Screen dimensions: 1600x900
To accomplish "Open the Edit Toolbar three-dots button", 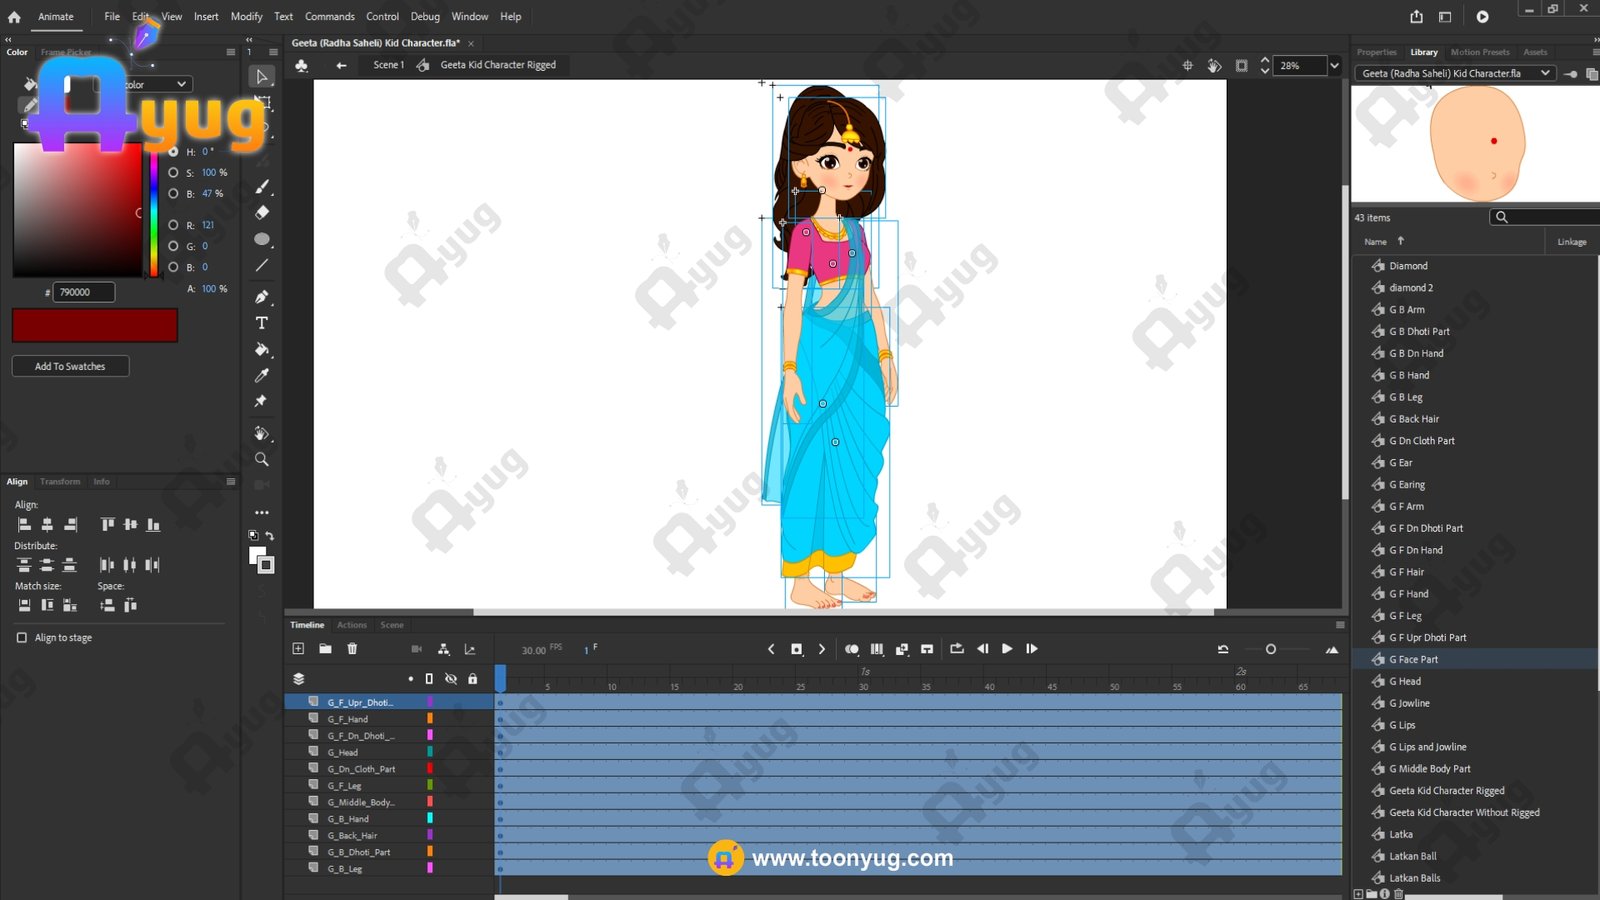I will [x=262, y=512].
